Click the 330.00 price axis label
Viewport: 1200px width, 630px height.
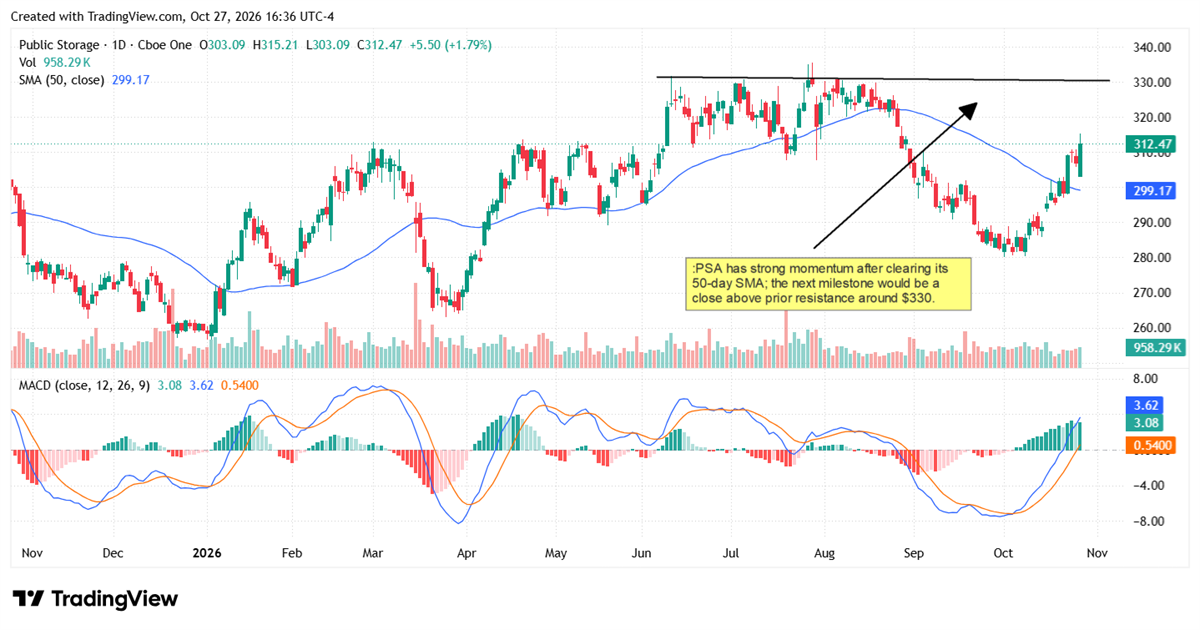(x=1151, y=82)
